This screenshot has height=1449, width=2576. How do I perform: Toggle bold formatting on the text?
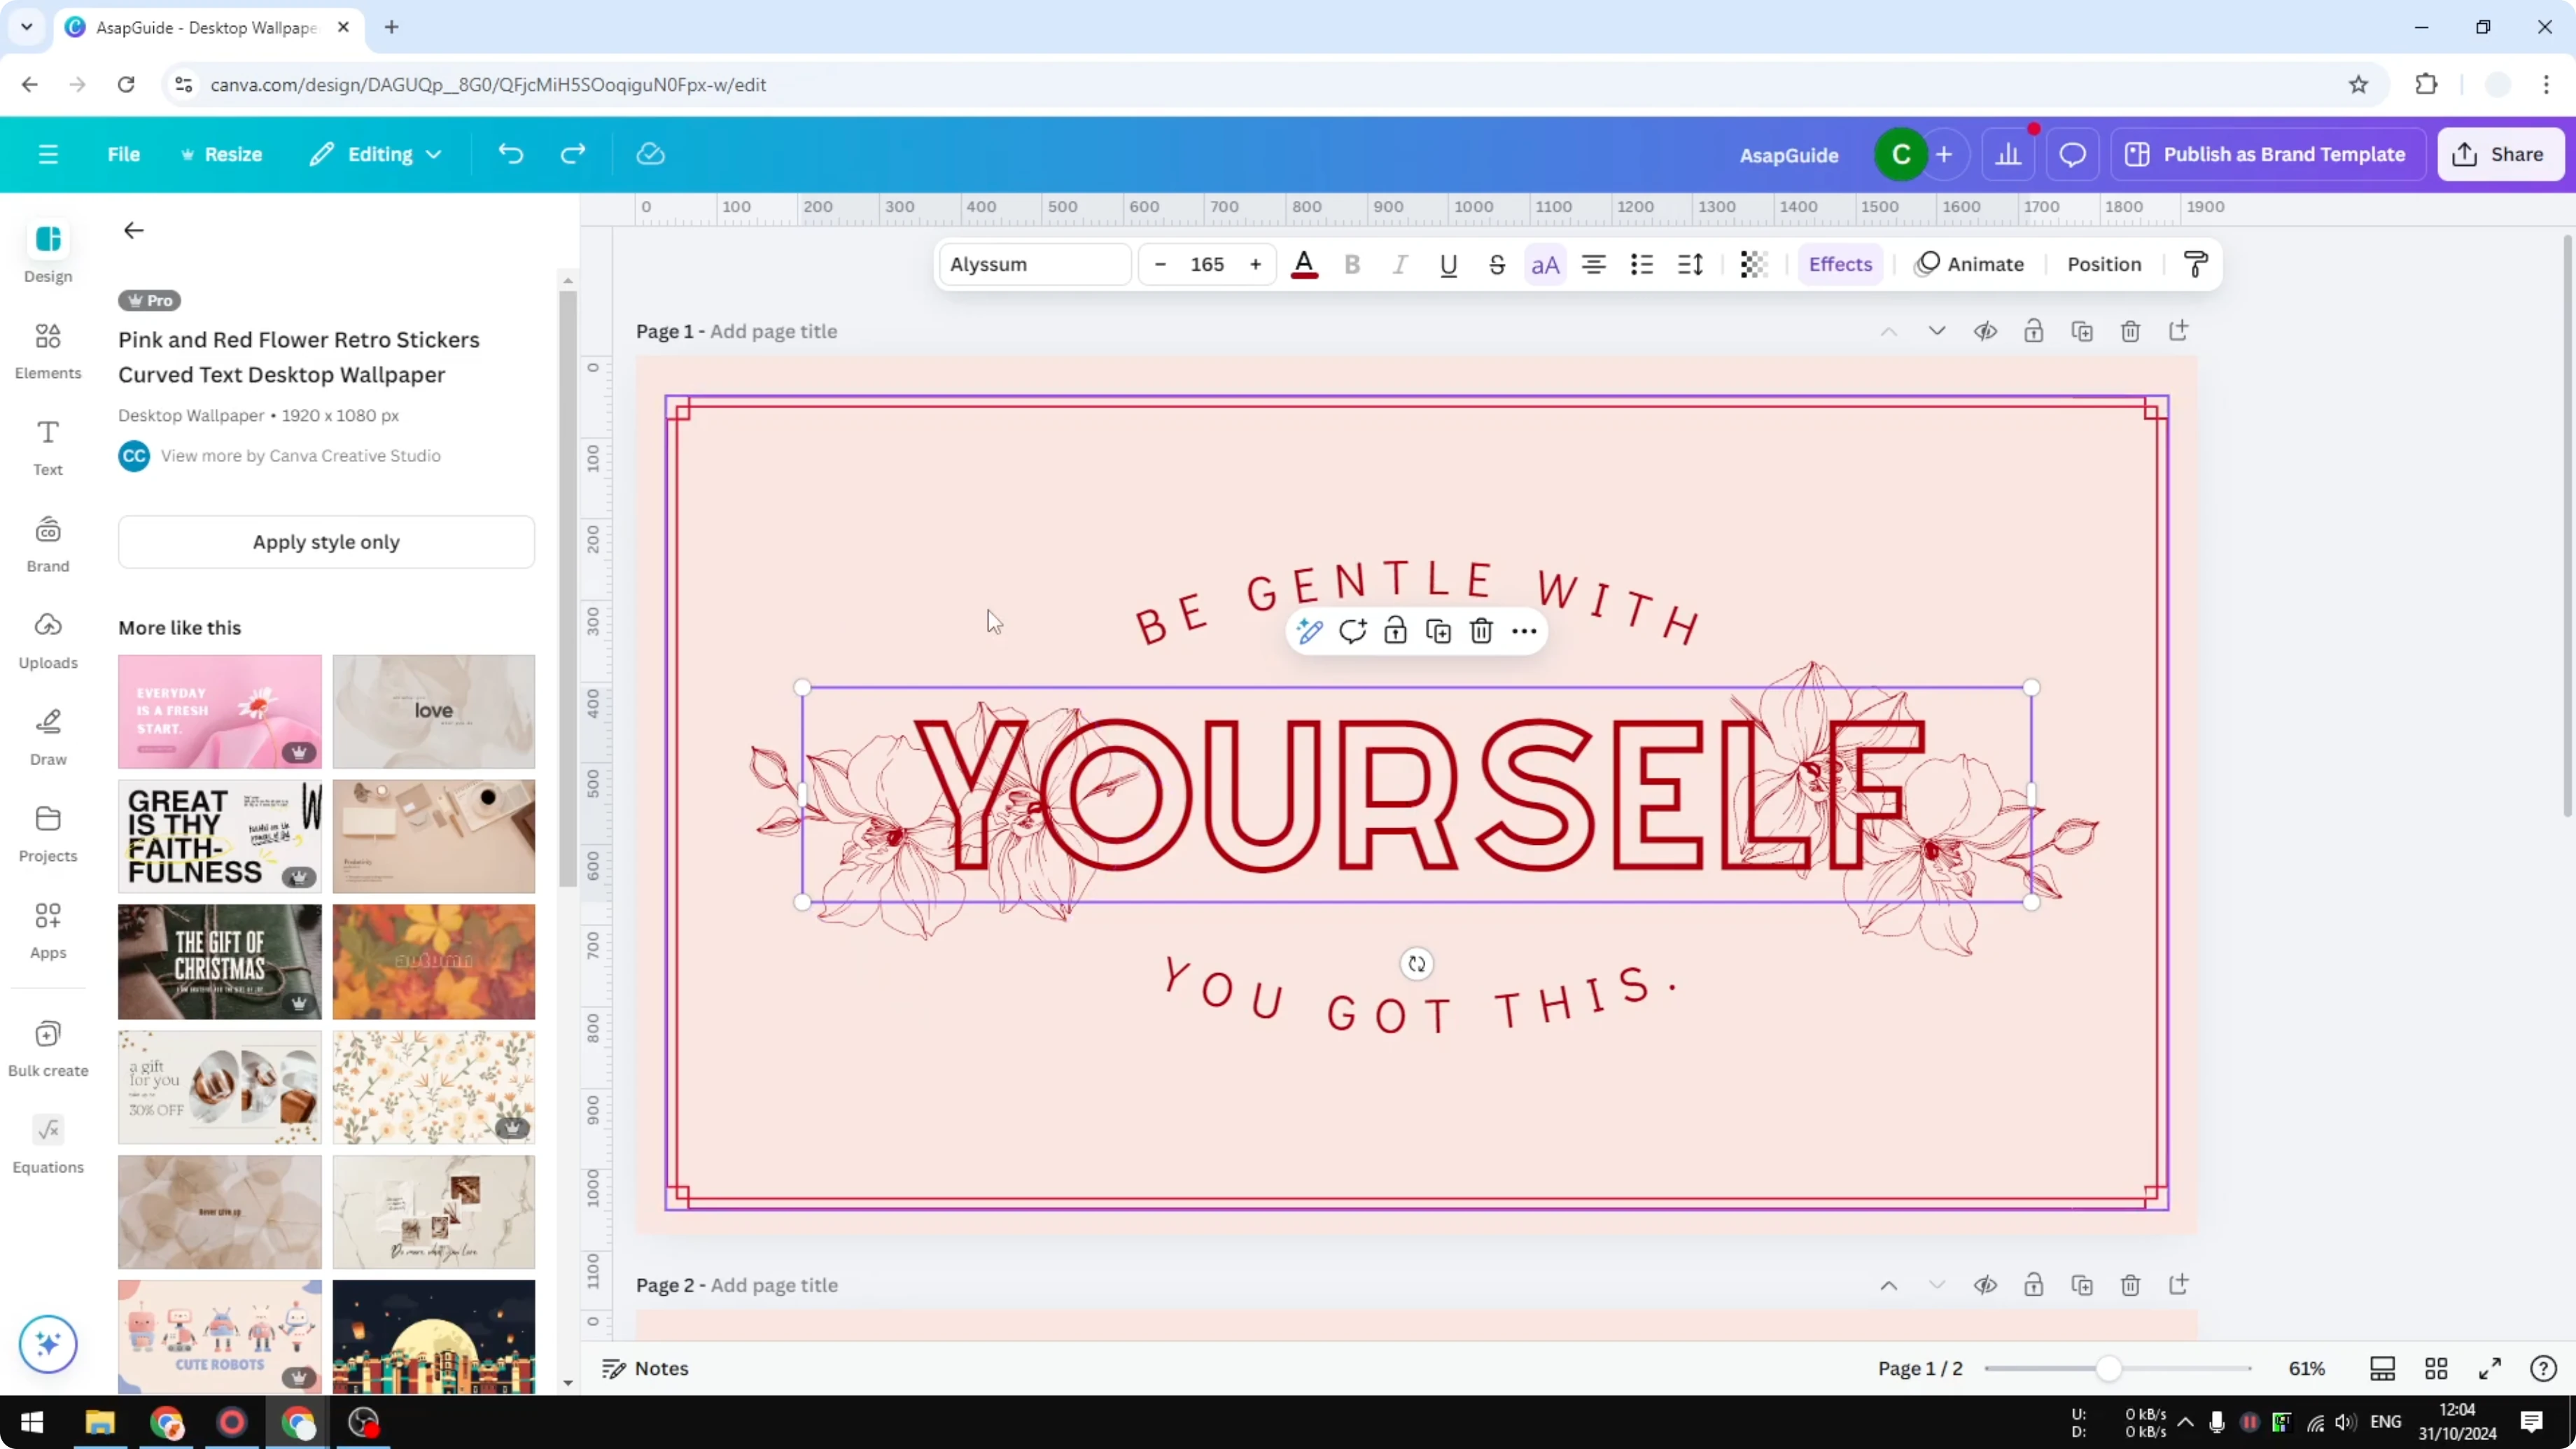(1352, 264)
